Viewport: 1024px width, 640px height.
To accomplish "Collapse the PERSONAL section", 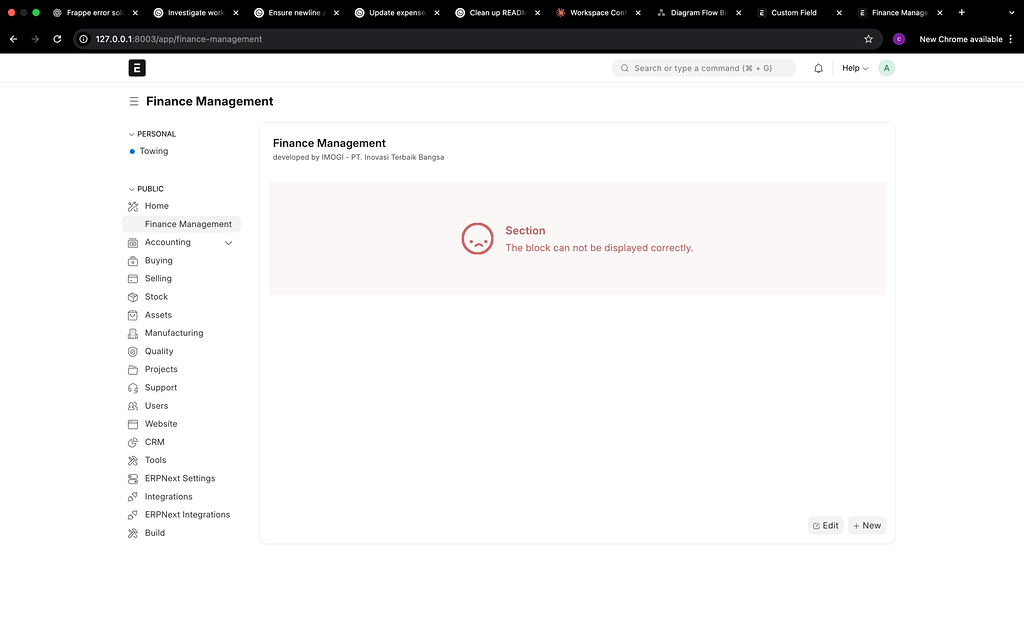I will [131, 133].
